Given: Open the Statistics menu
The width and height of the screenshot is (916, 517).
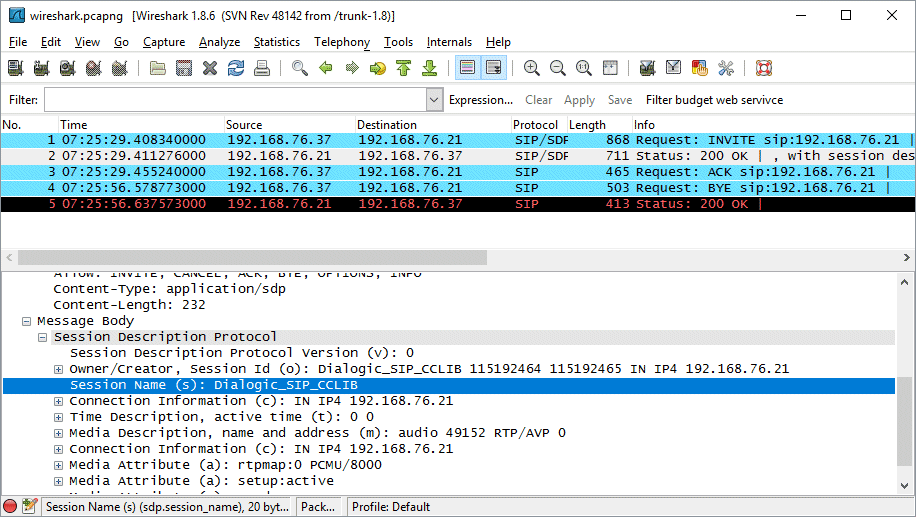Looking at the screenshot, I should (x=276, y=42).
